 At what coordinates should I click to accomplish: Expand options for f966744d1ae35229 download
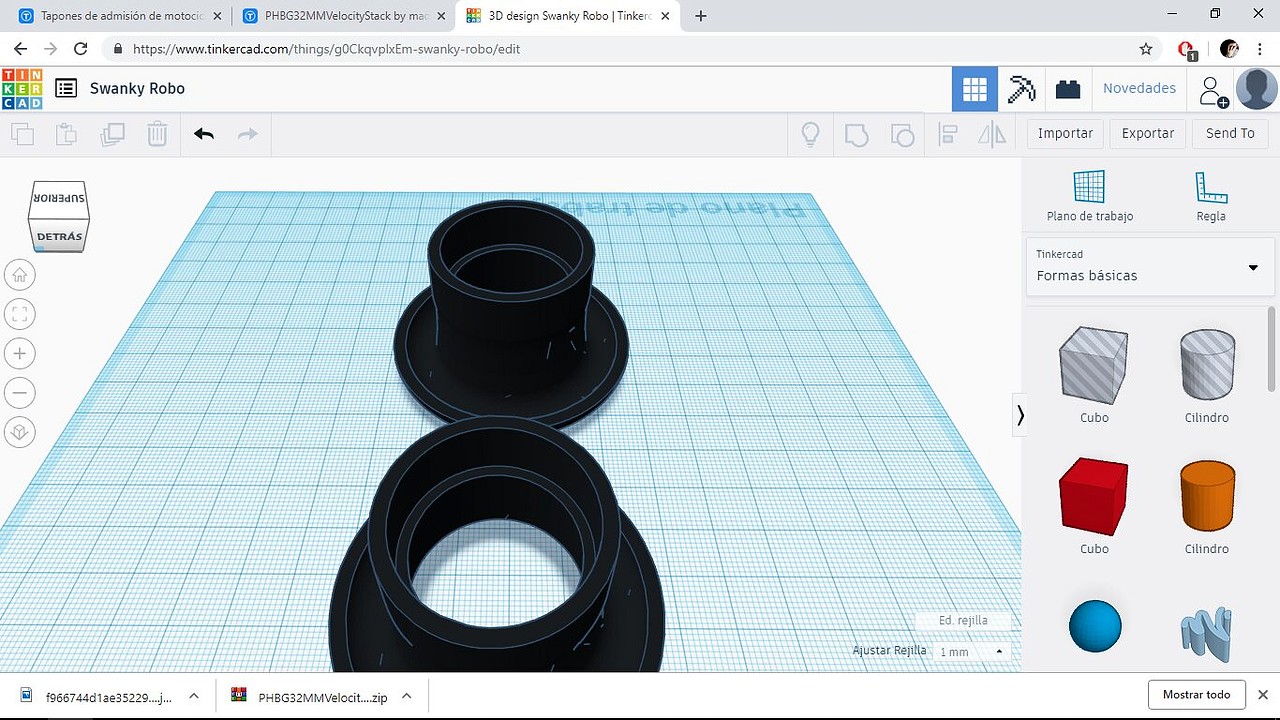pyautogui.click(x=194, y=696)
